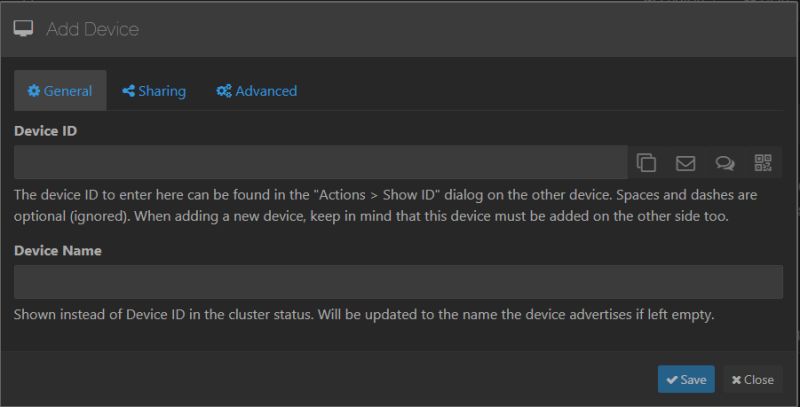
Task: Save the new device
Action: 686,379
